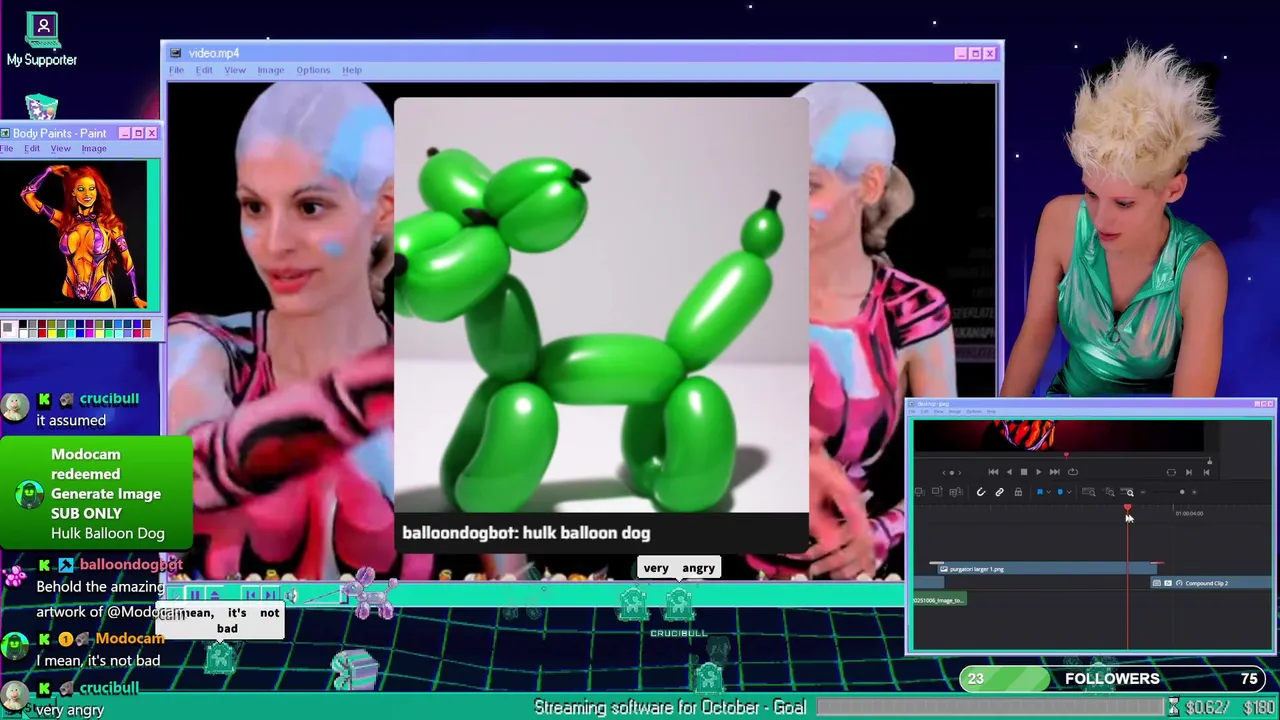This screenshot has width=1280, height=720.
Task: Pick the red swatch in Paint palette
Action: (x=42, y=333)
